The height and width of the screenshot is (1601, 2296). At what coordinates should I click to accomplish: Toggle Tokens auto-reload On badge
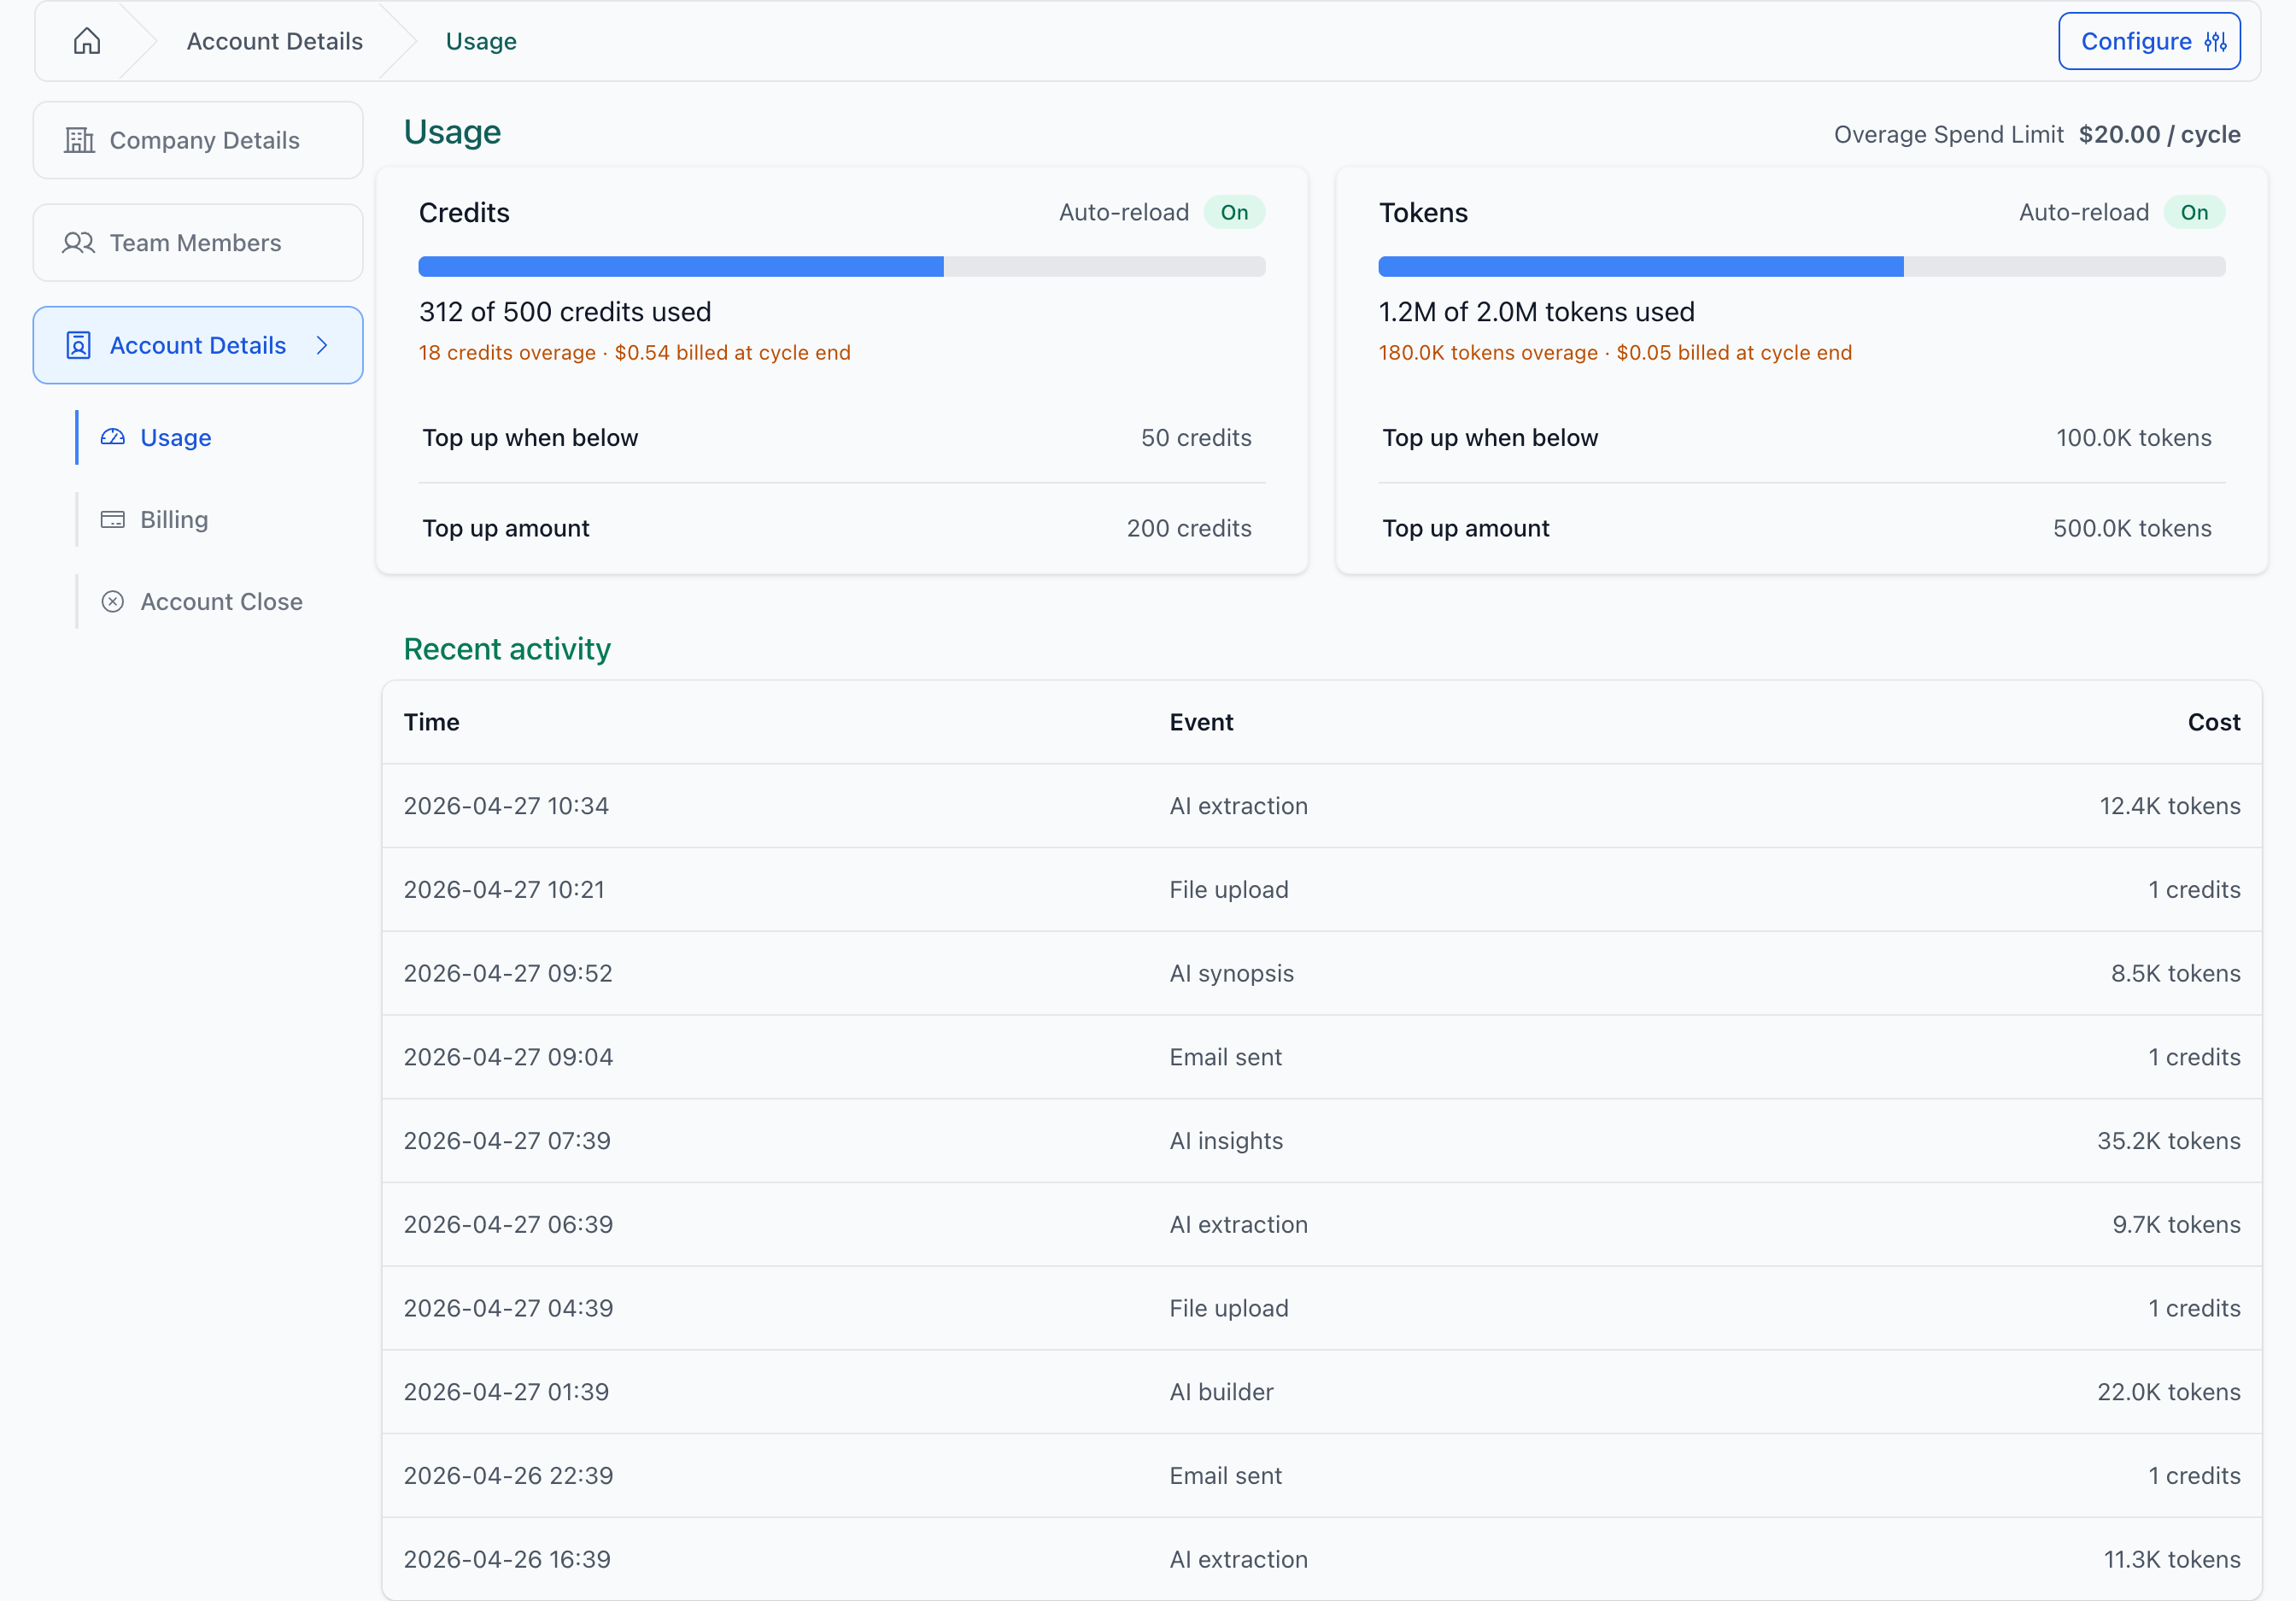coord(2194,212)
